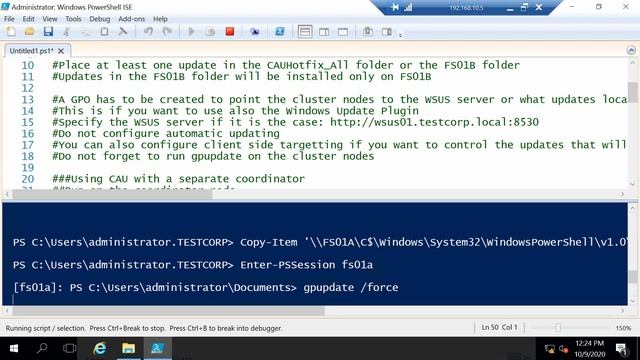Create a new script with the New icon
This screenshot has height=360, width=640.
tap(11, 31)
